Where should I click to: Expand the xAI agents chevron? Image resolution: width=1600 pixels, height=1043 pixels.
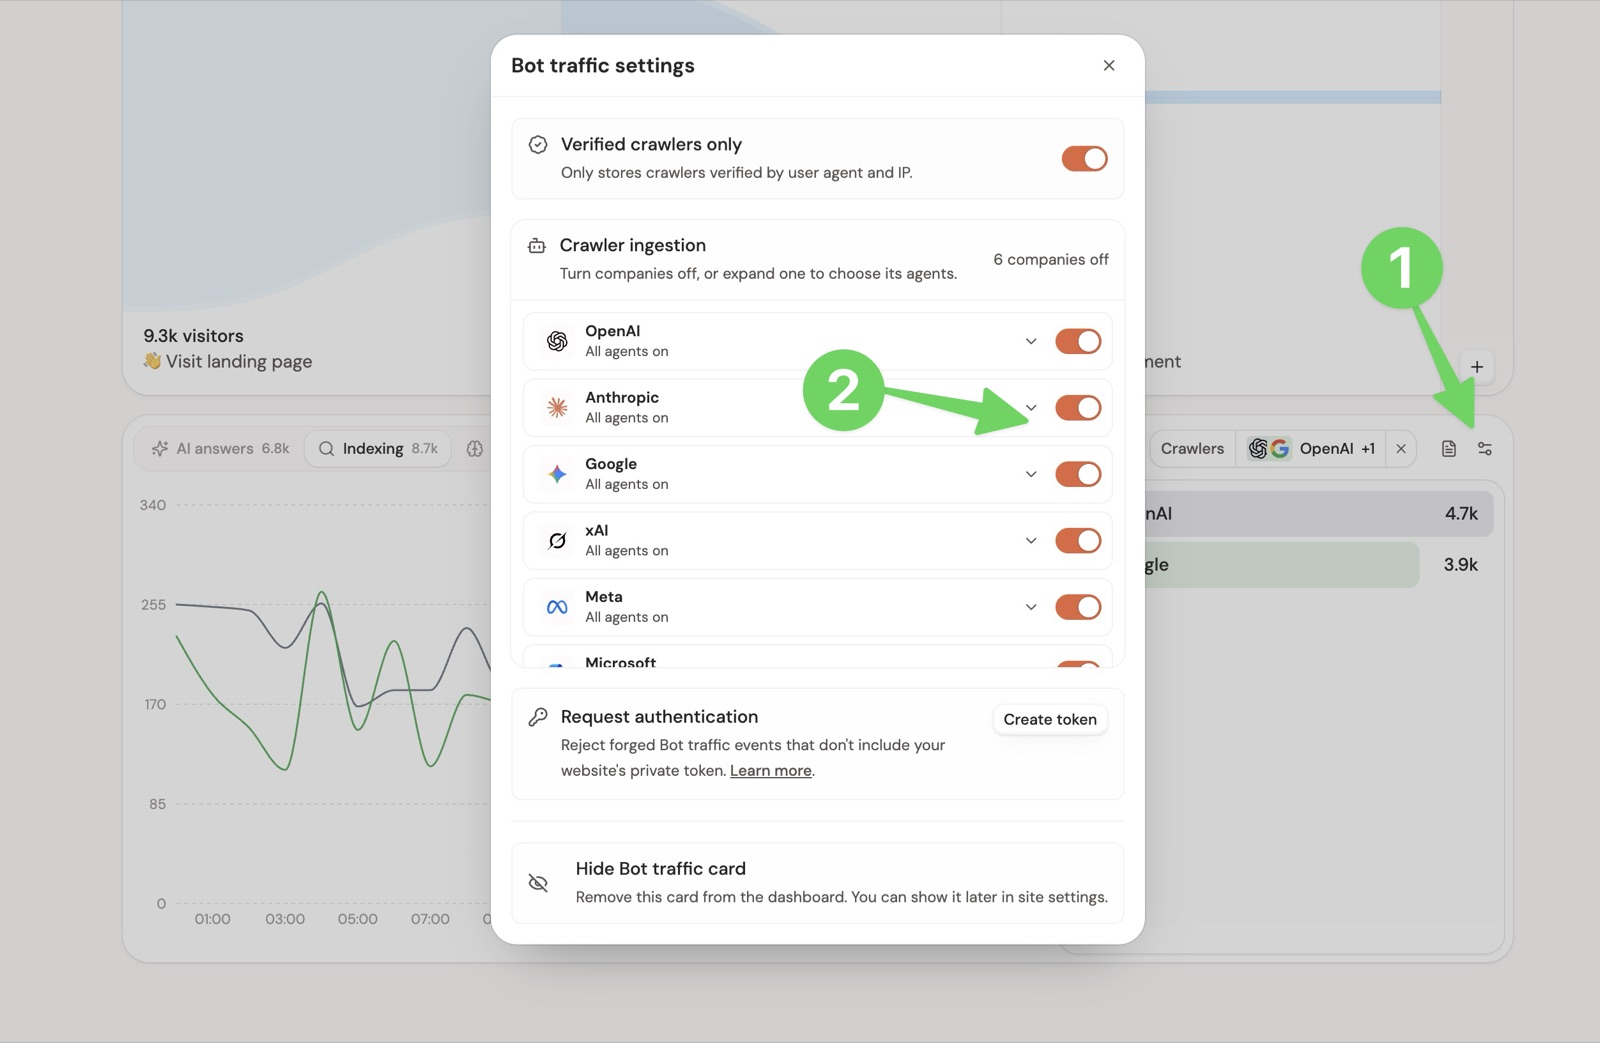tap(1031, 540)
